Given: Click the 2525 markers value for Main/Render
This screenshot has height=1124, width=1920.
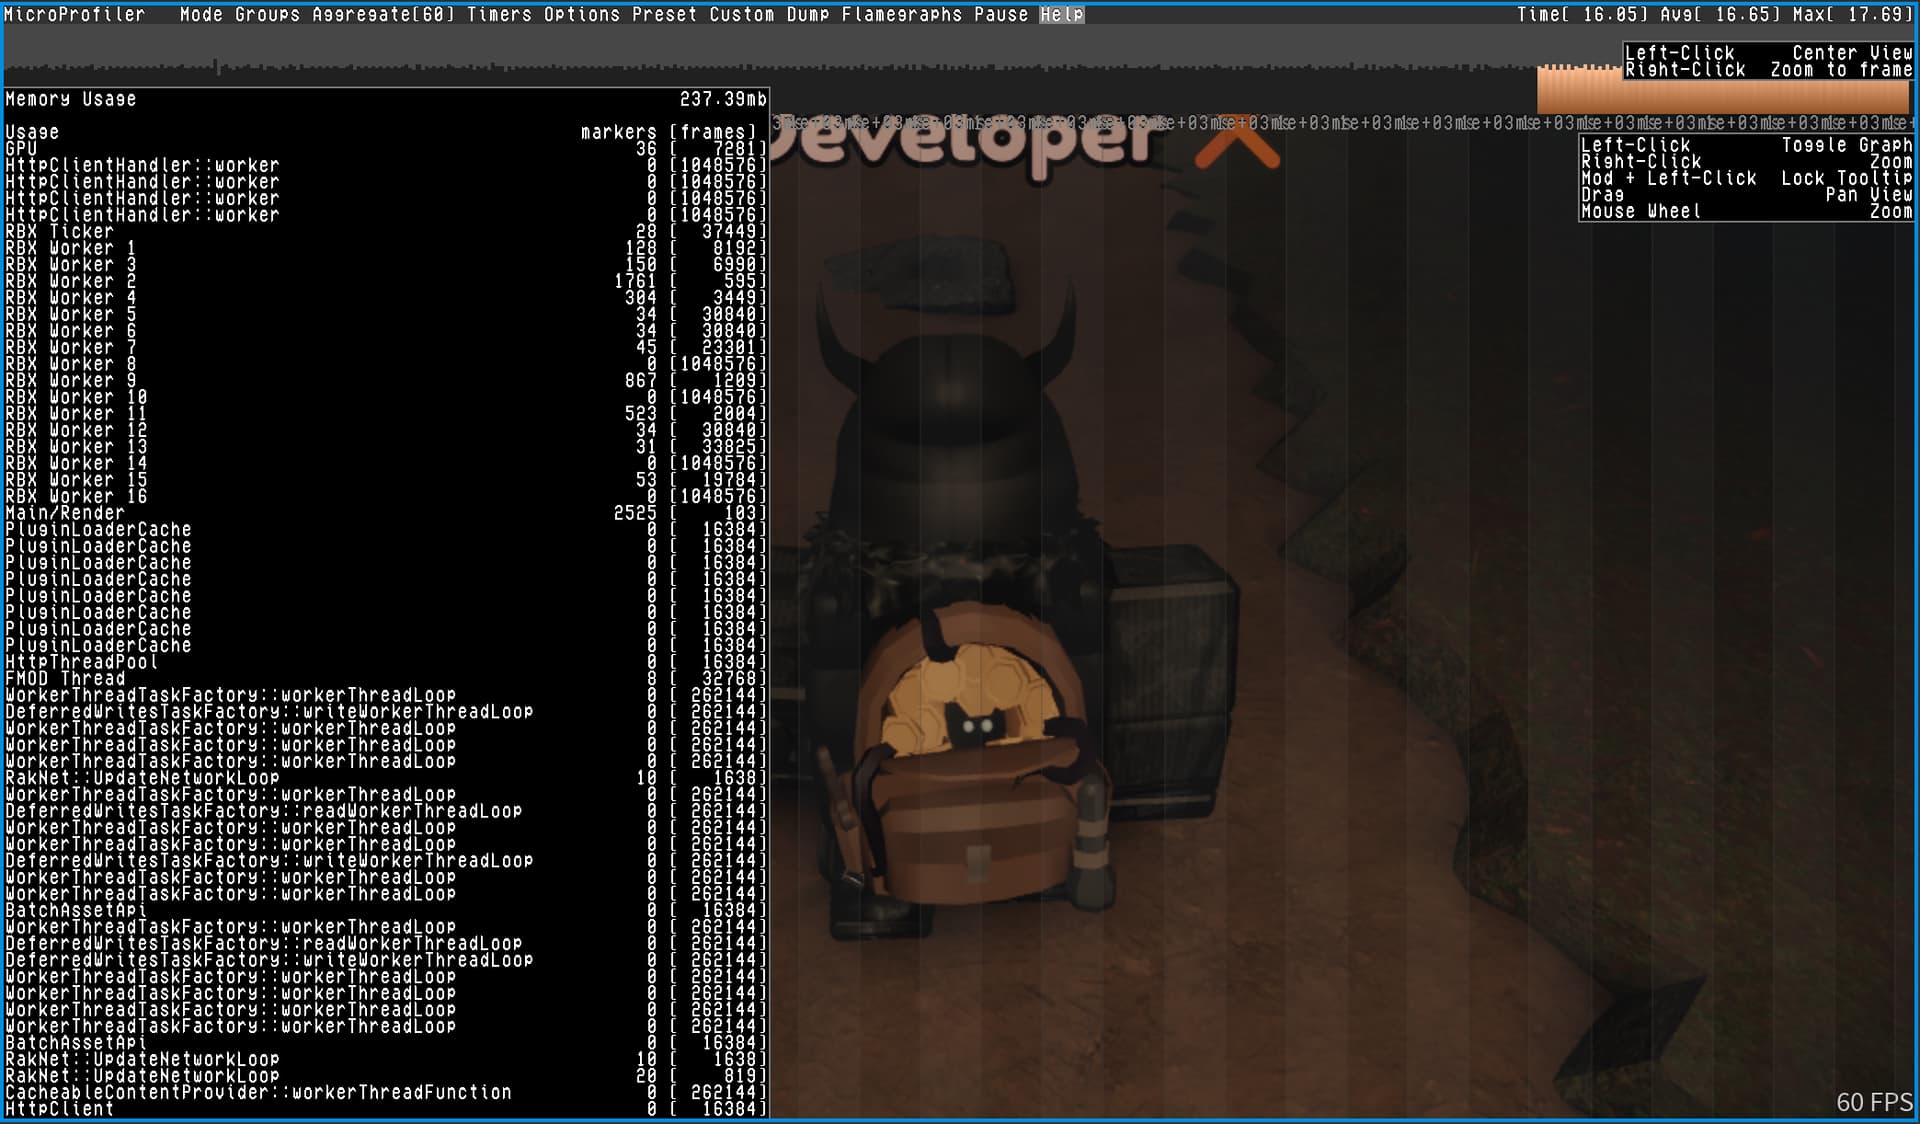Looking at the screenshot, I should tap(635, 513).
